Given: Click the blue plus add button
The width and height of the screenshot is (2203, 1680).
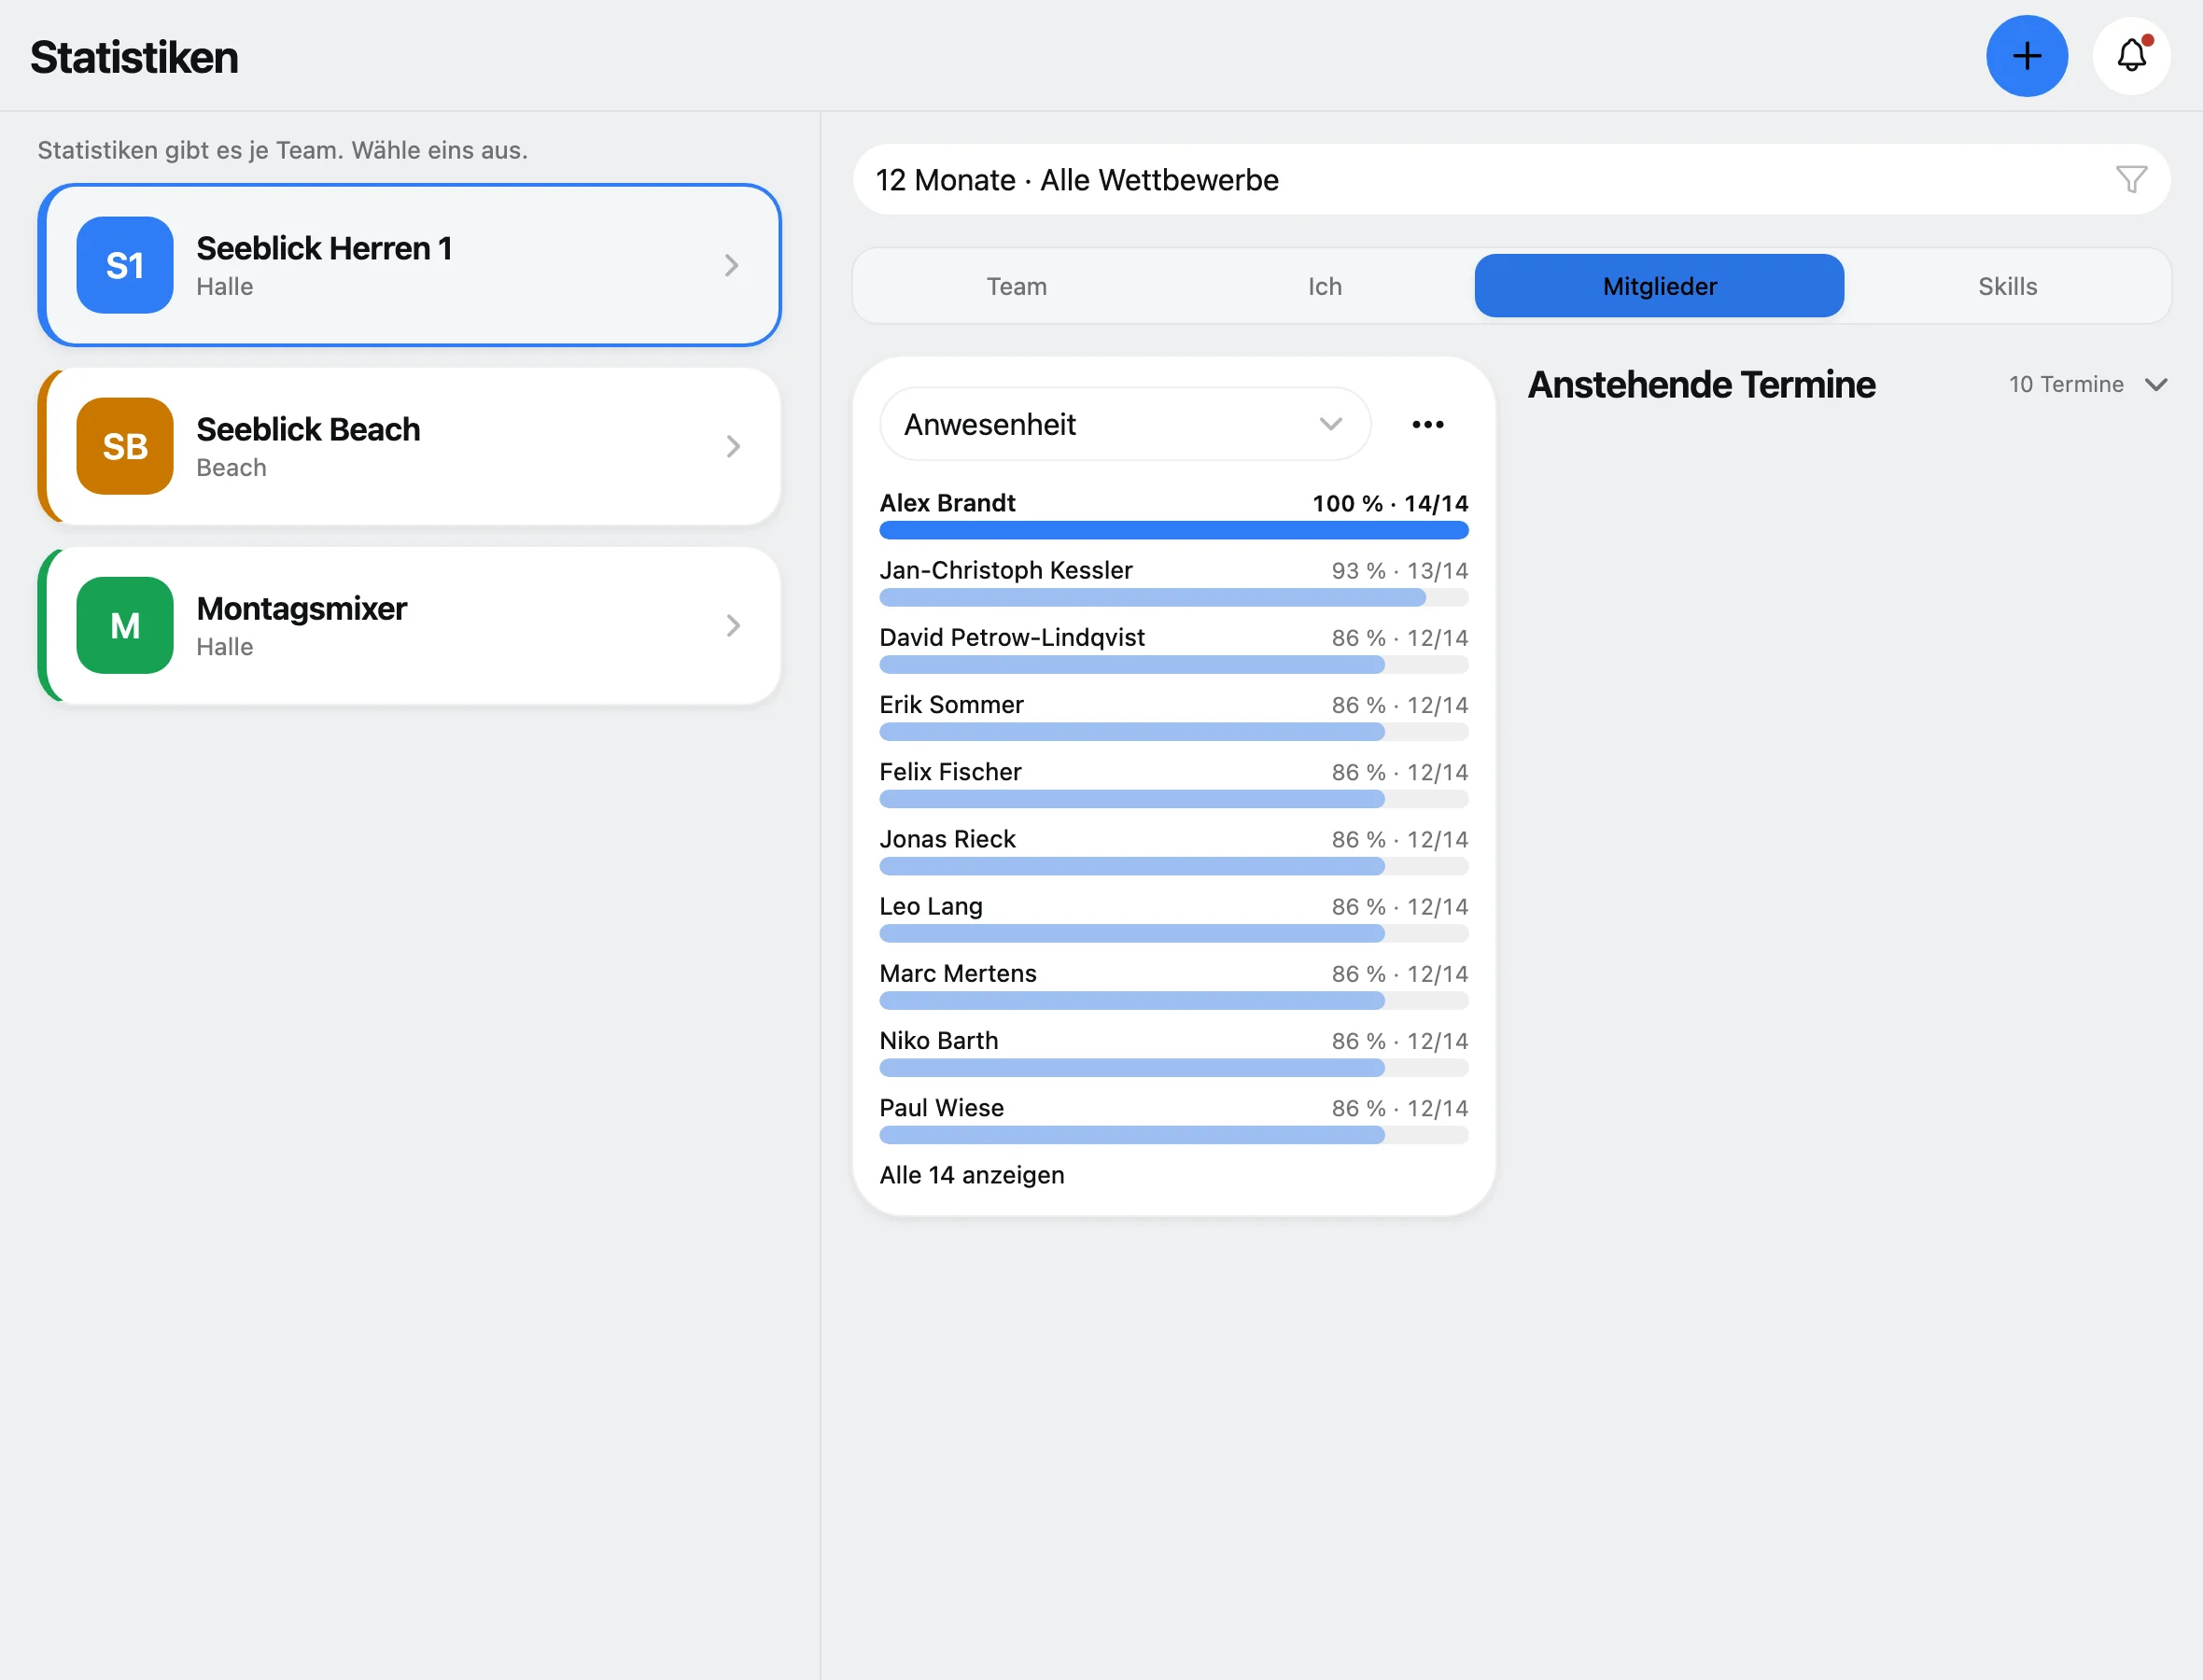Looking at the screenshot, I should [2026, 56].
